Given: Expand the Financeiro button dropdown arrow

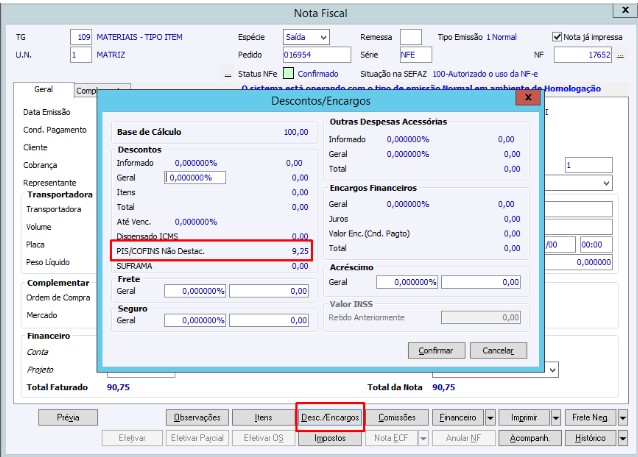Looking at the screenshot, I should [x=490, y=418].
